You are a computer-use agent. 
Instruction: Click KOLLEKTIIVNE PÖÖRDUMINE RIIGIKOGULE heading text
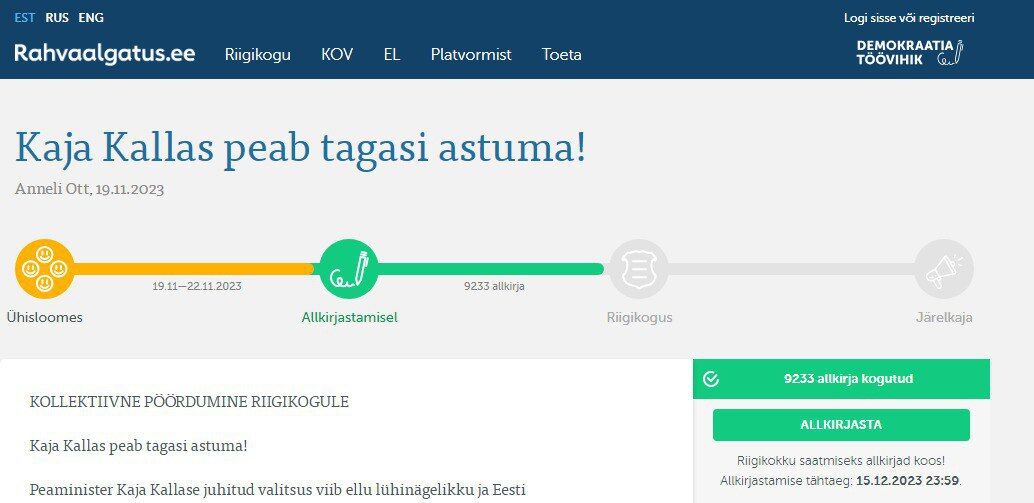tap(189, 401)
